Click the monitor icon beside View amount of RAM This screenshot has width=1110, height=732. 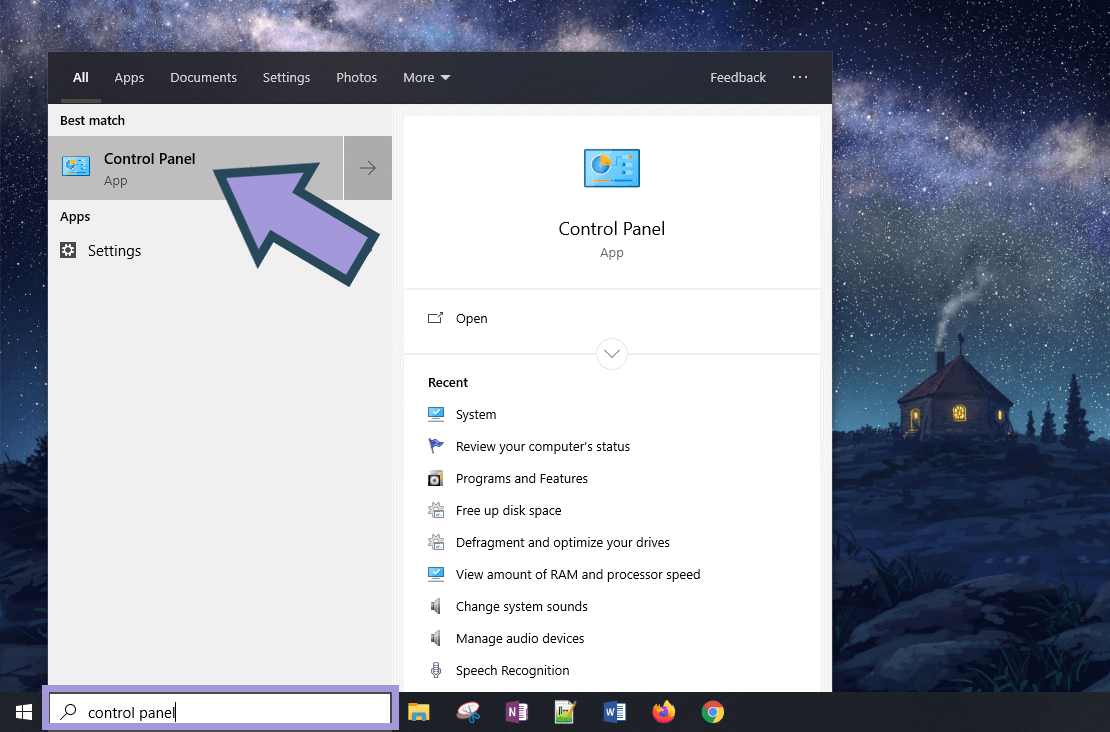point(436,574)
